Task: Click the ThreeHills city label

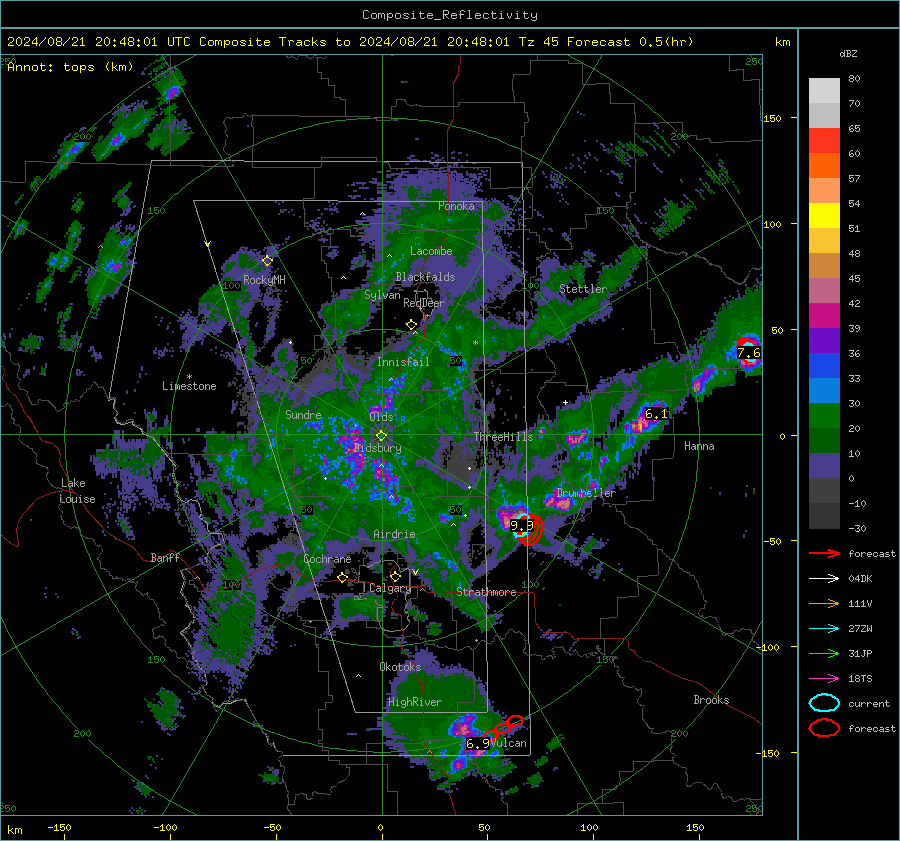Action: 503,437
